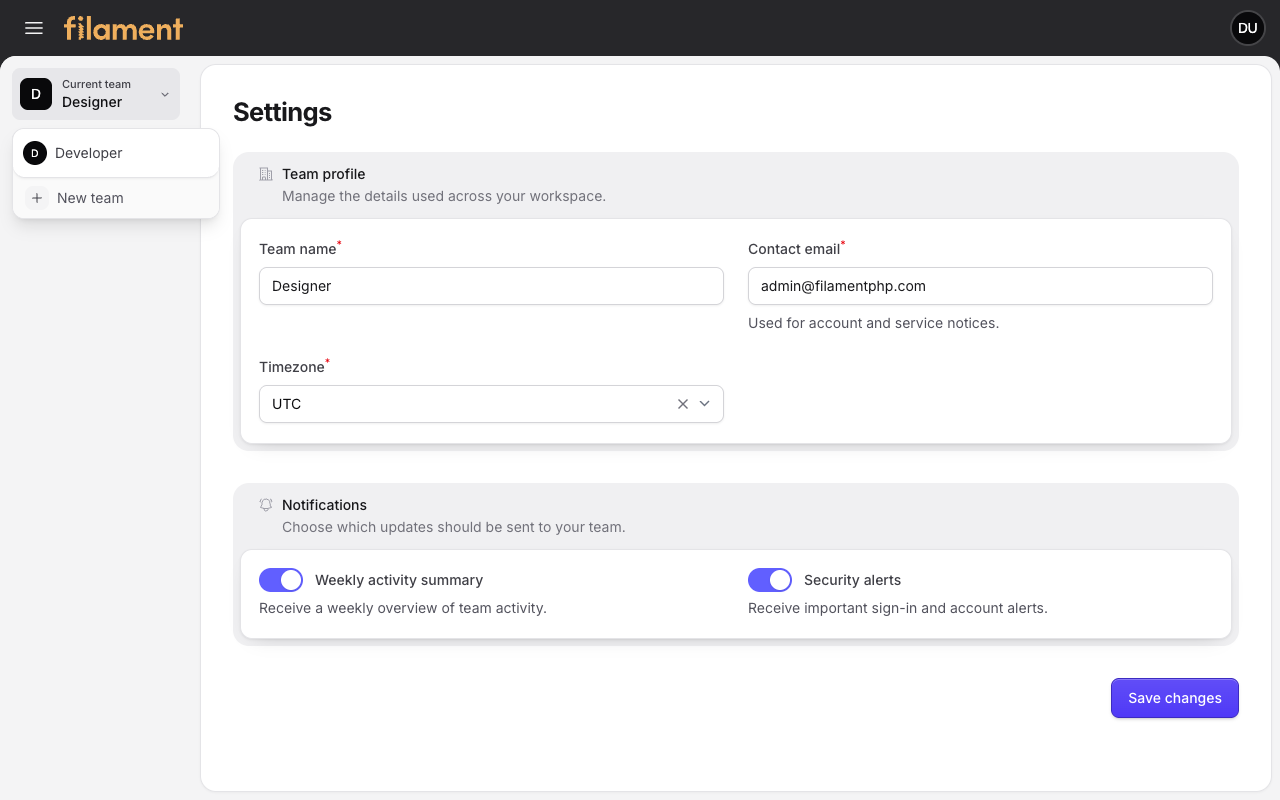
Task: Click the Notifications bell icon
Action: [x=266, y=505]
